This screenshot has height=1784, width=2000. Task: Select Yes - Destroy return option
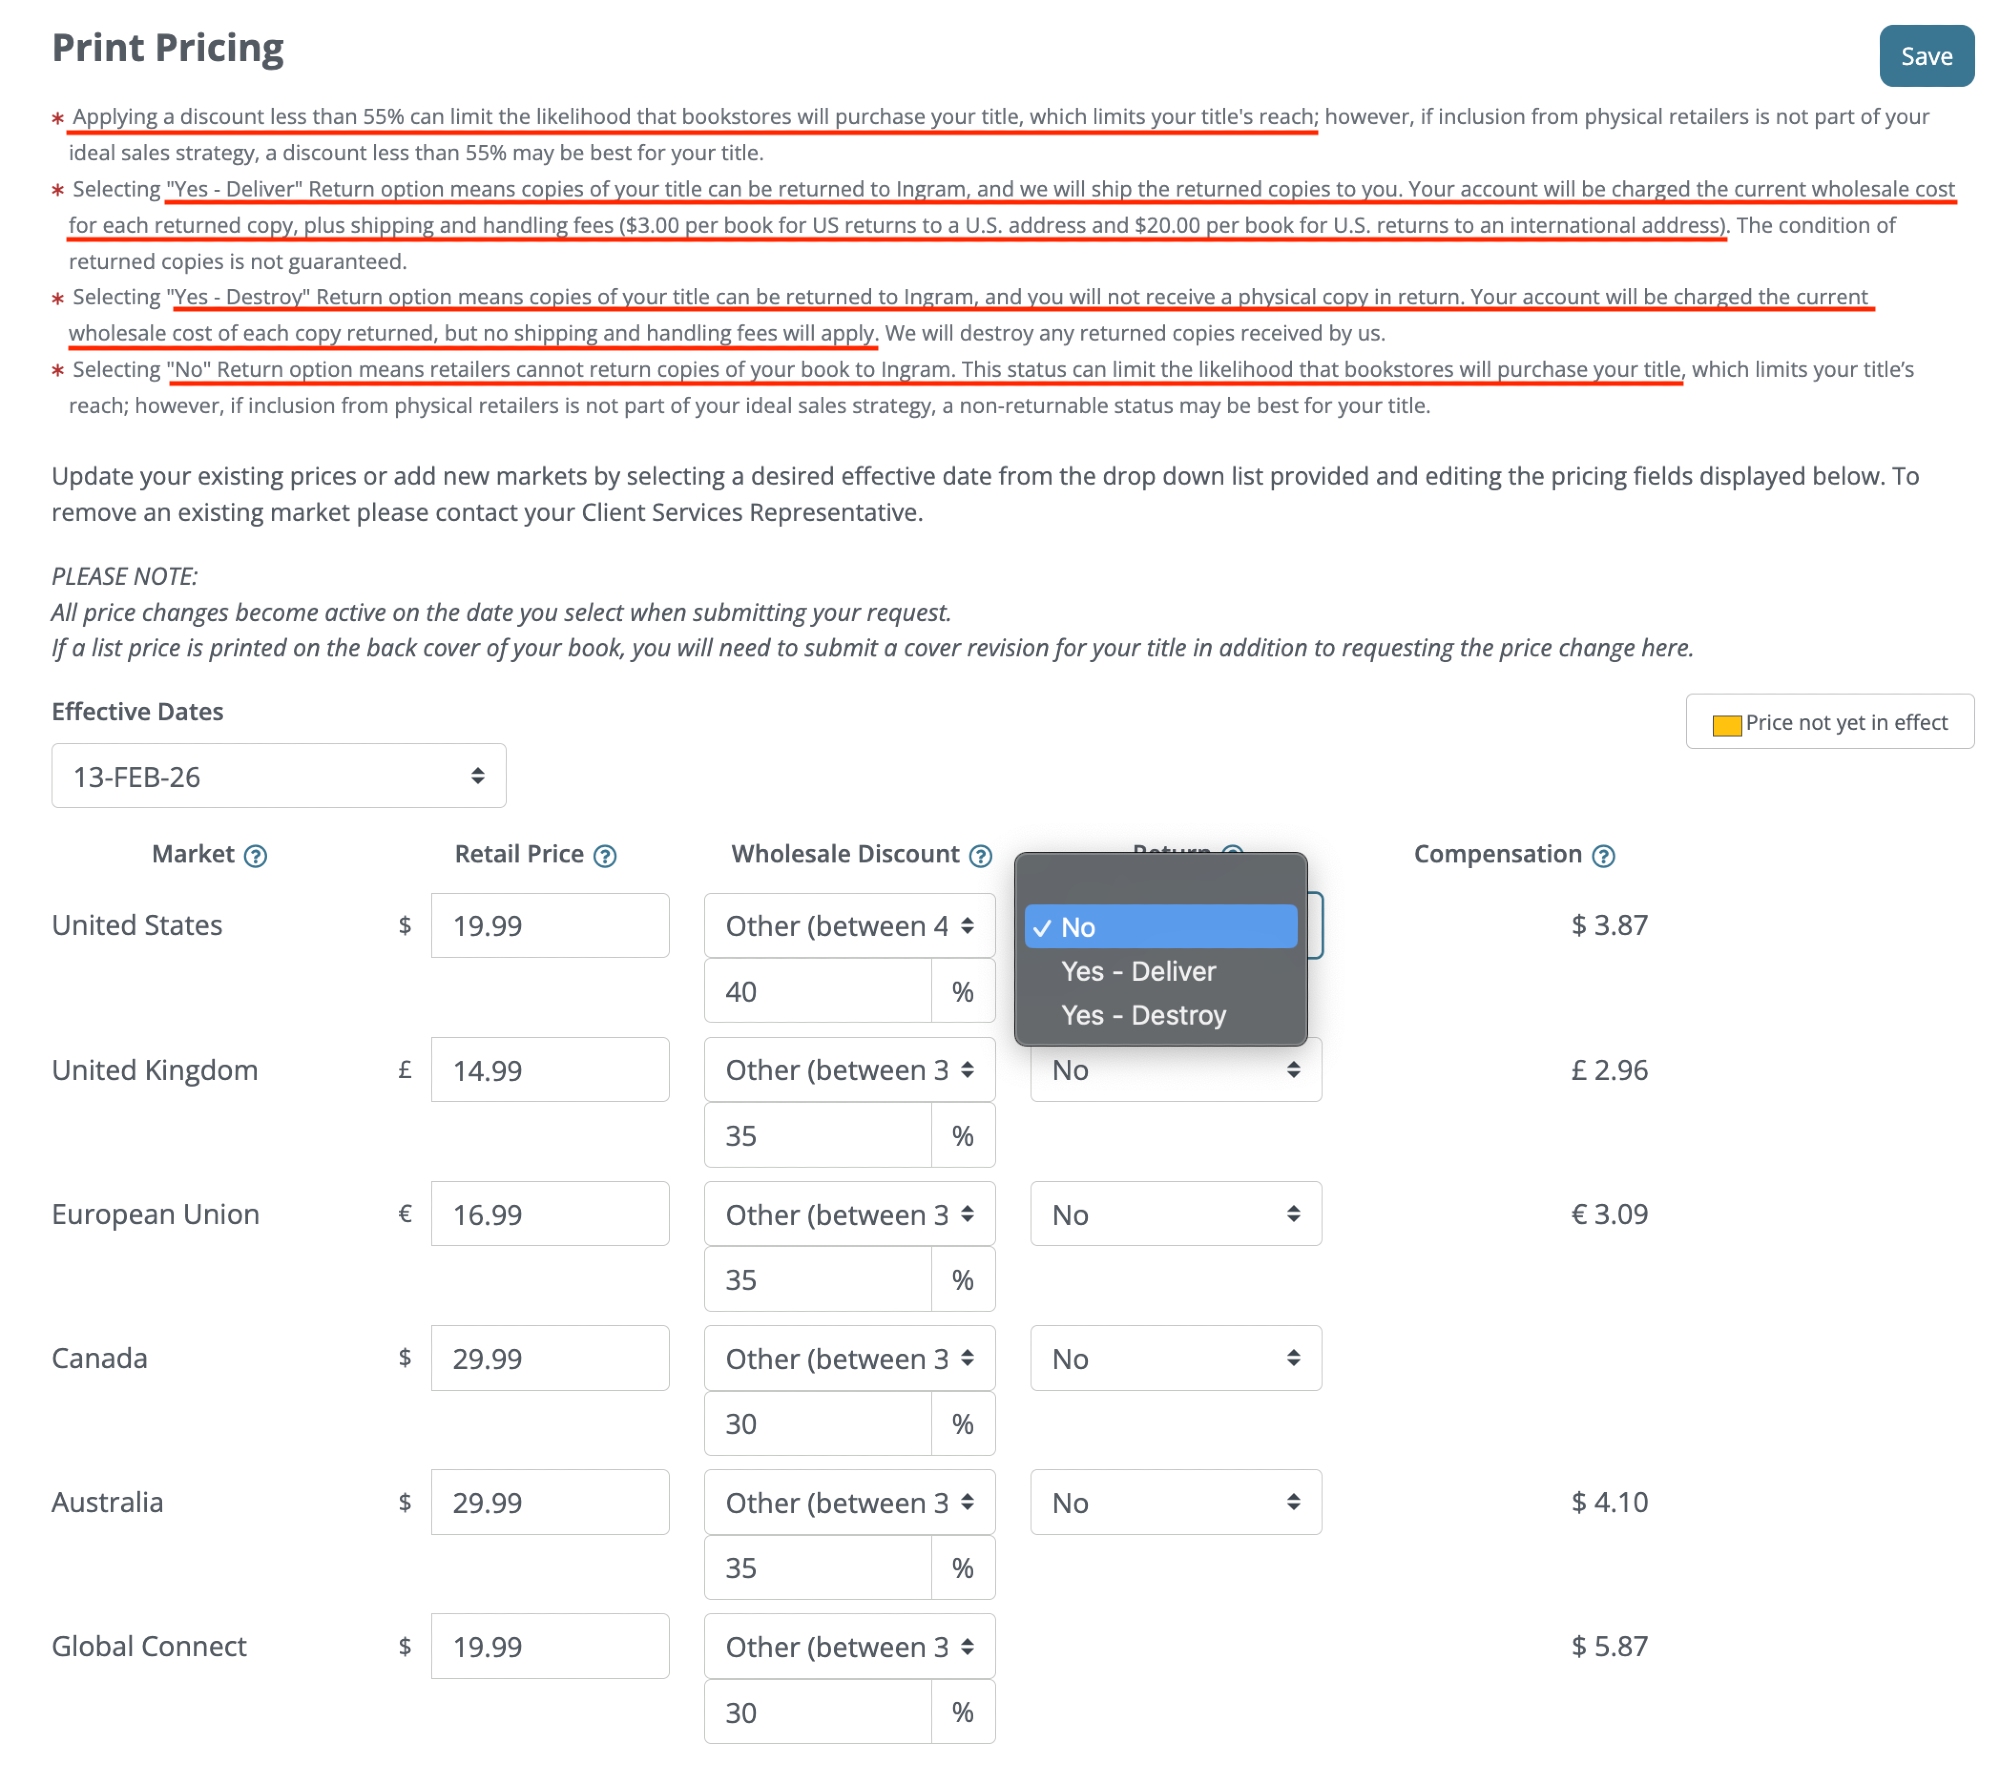1143,1015
